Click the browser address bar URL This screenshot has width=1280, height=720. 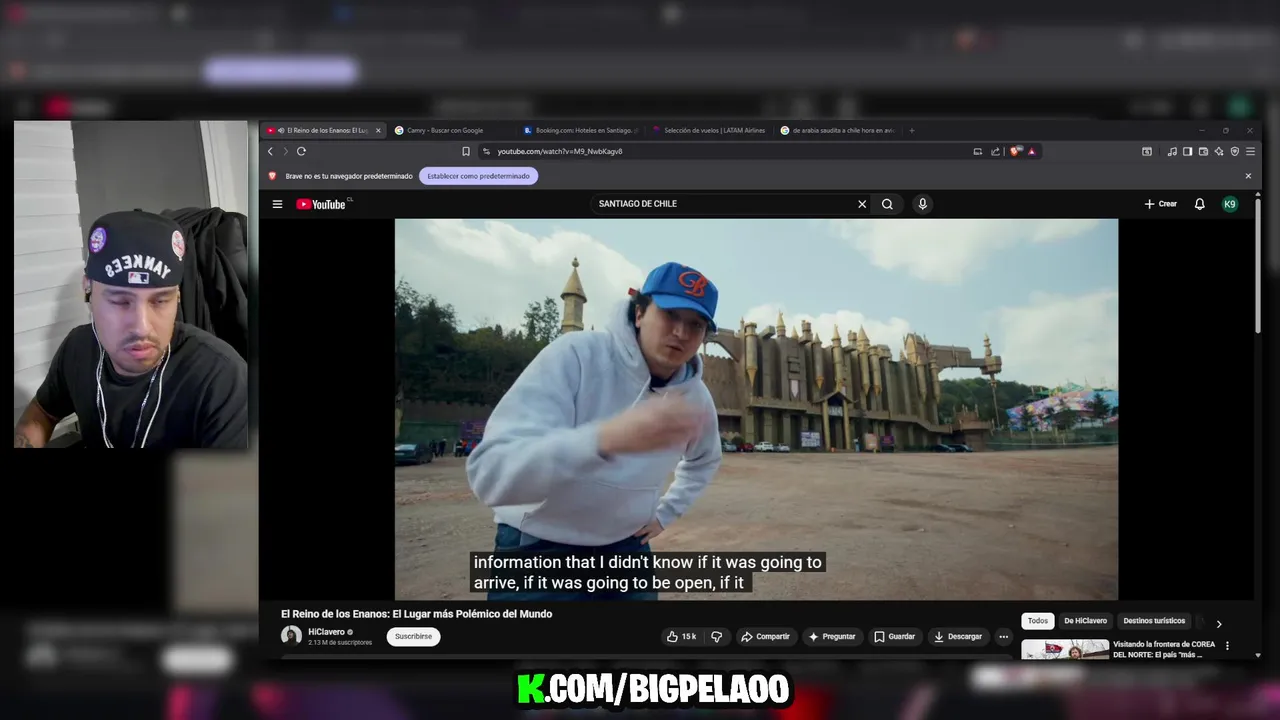560,151
